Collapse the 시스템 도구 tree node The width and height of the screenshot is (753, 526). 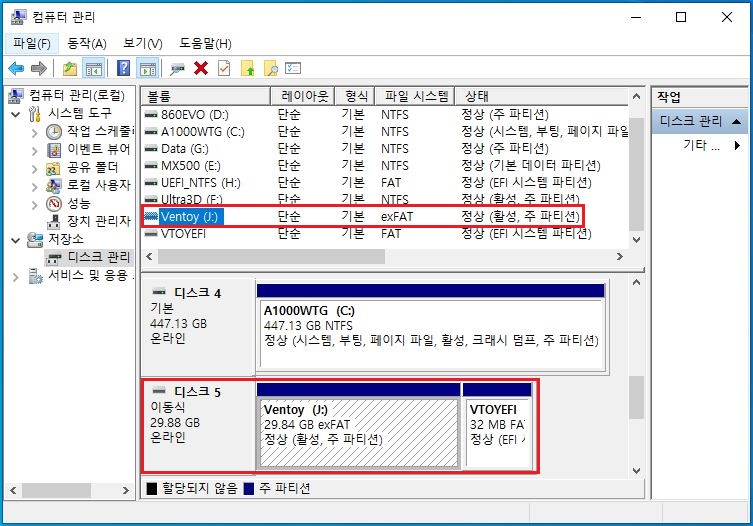coord(15,114)
